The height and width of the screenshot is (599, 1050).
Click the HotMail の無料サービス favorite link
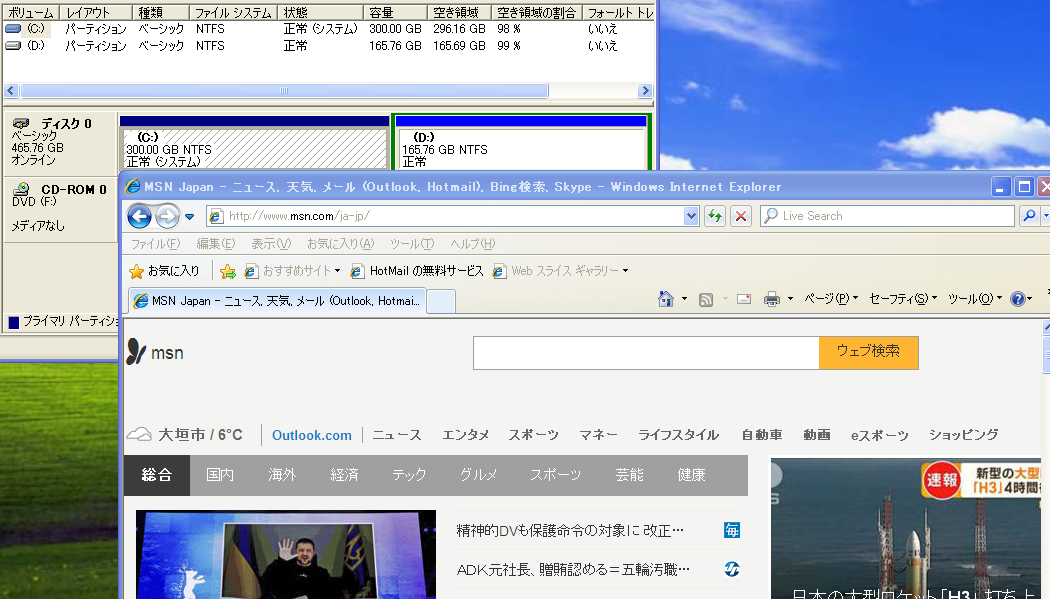point(417,270)
